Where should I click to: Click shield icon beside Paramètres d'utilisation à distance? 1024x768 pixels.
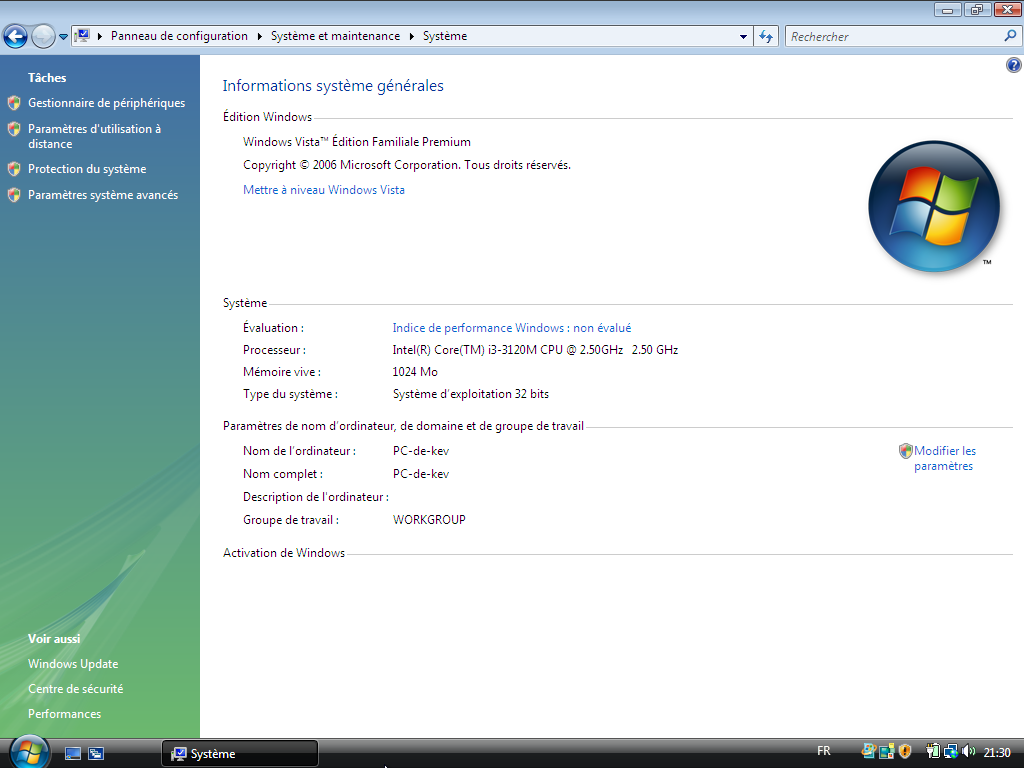[x=14, y=129]
